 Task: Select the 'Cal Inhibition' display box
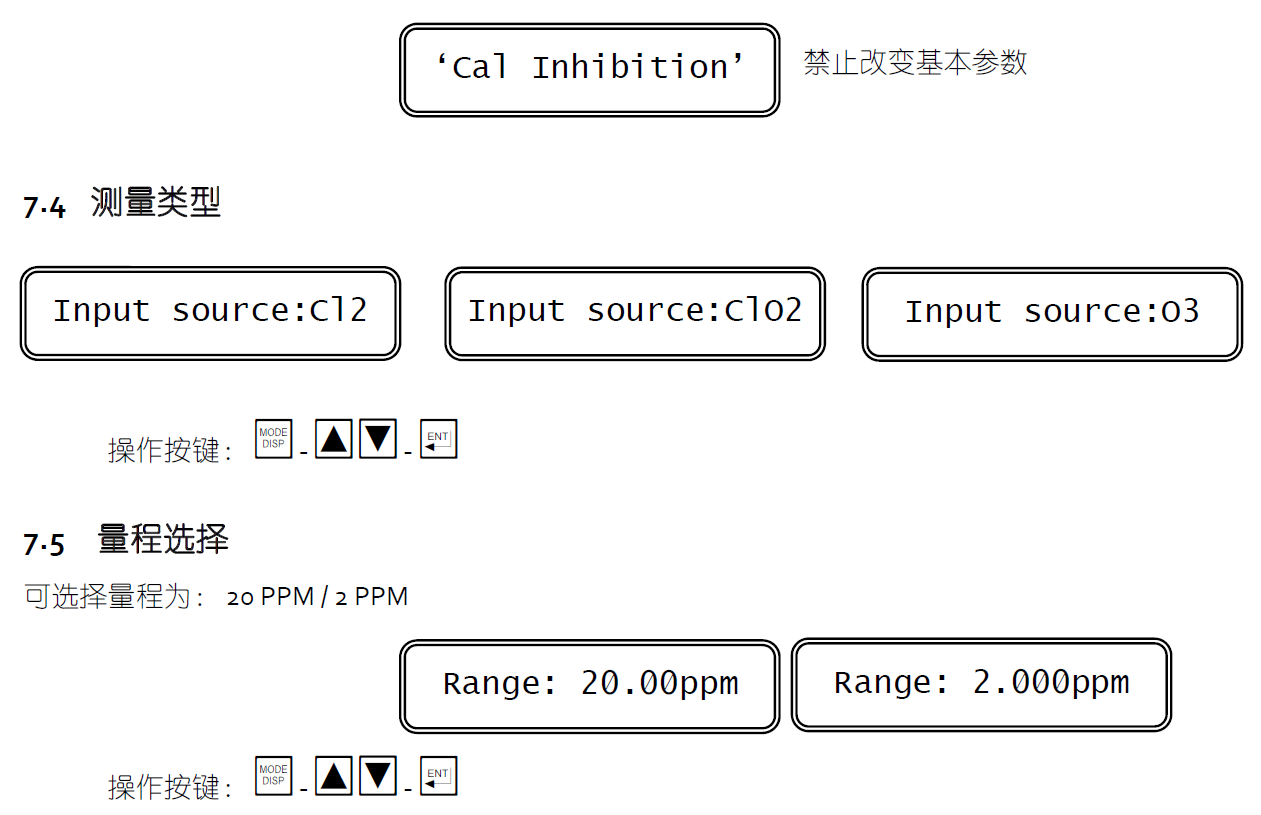(589, 69)
